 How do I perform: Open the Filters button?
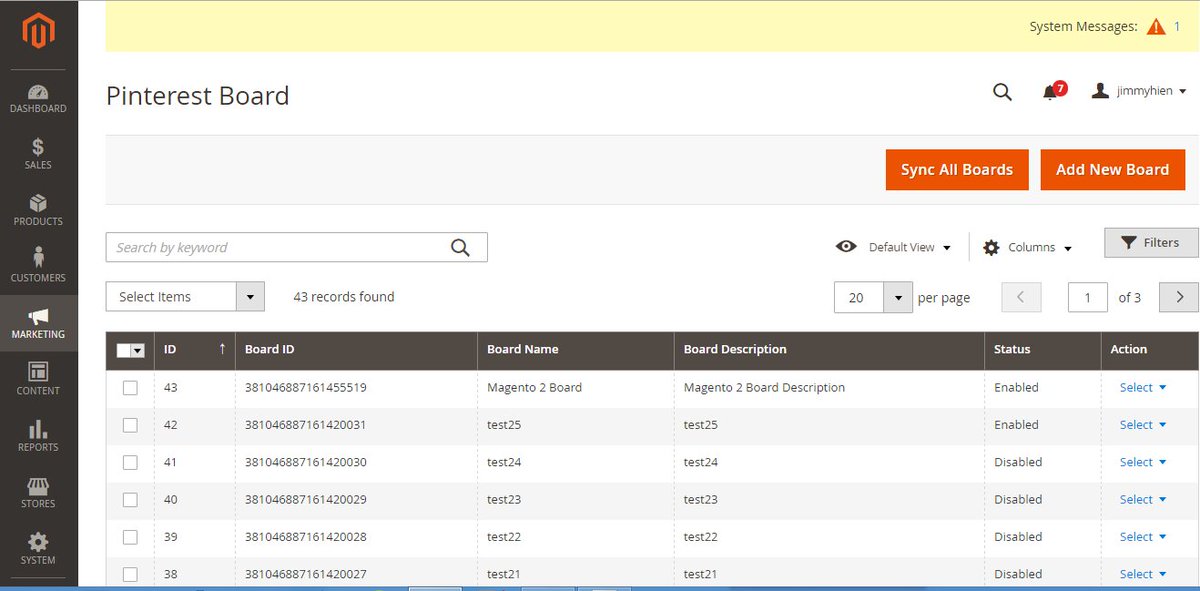1151,243
